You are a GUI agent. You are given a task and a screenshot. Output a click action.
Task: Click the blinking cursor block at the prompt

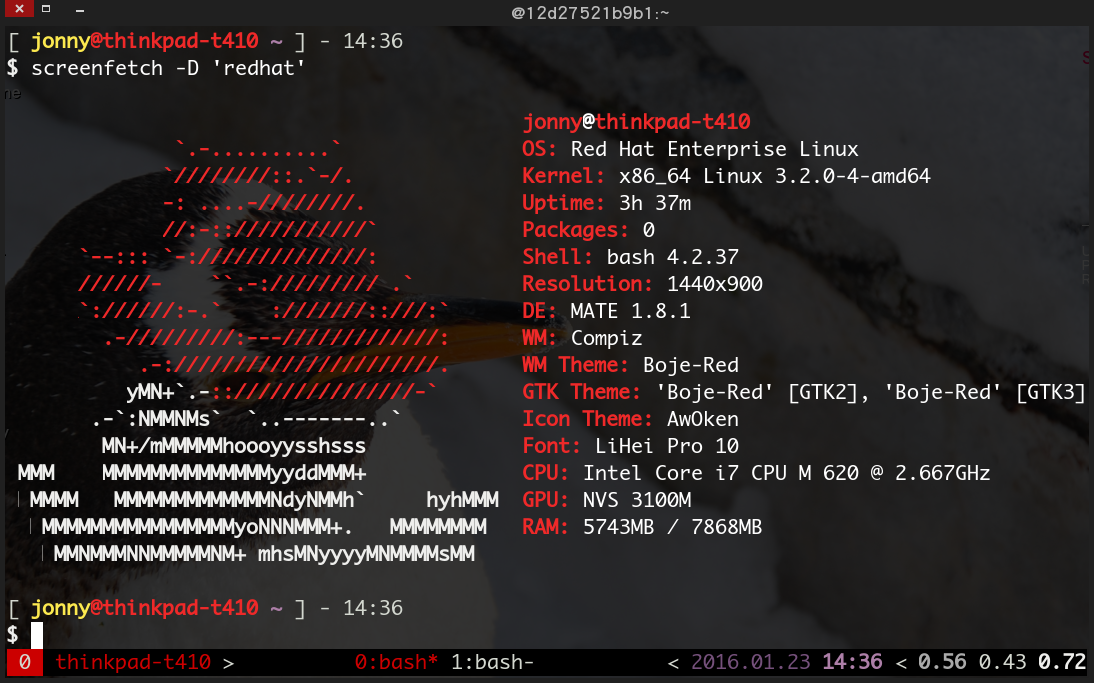pyautogui.click(x=37, y=633)
